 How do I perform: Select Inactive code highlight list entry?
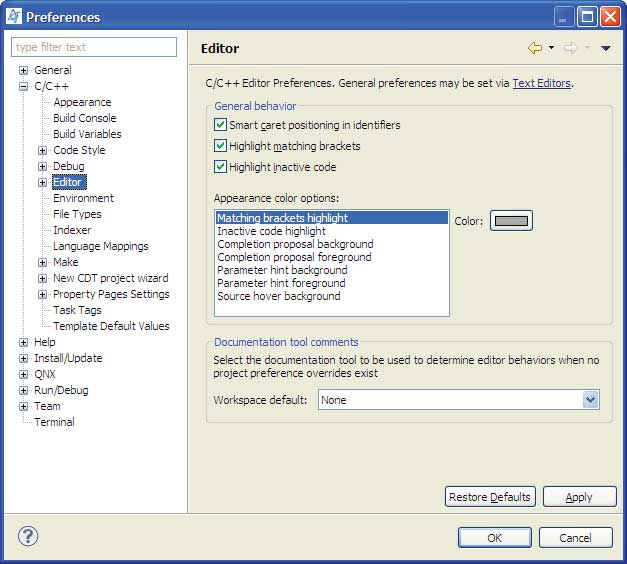pyautogui.click(x=271, y=231)
